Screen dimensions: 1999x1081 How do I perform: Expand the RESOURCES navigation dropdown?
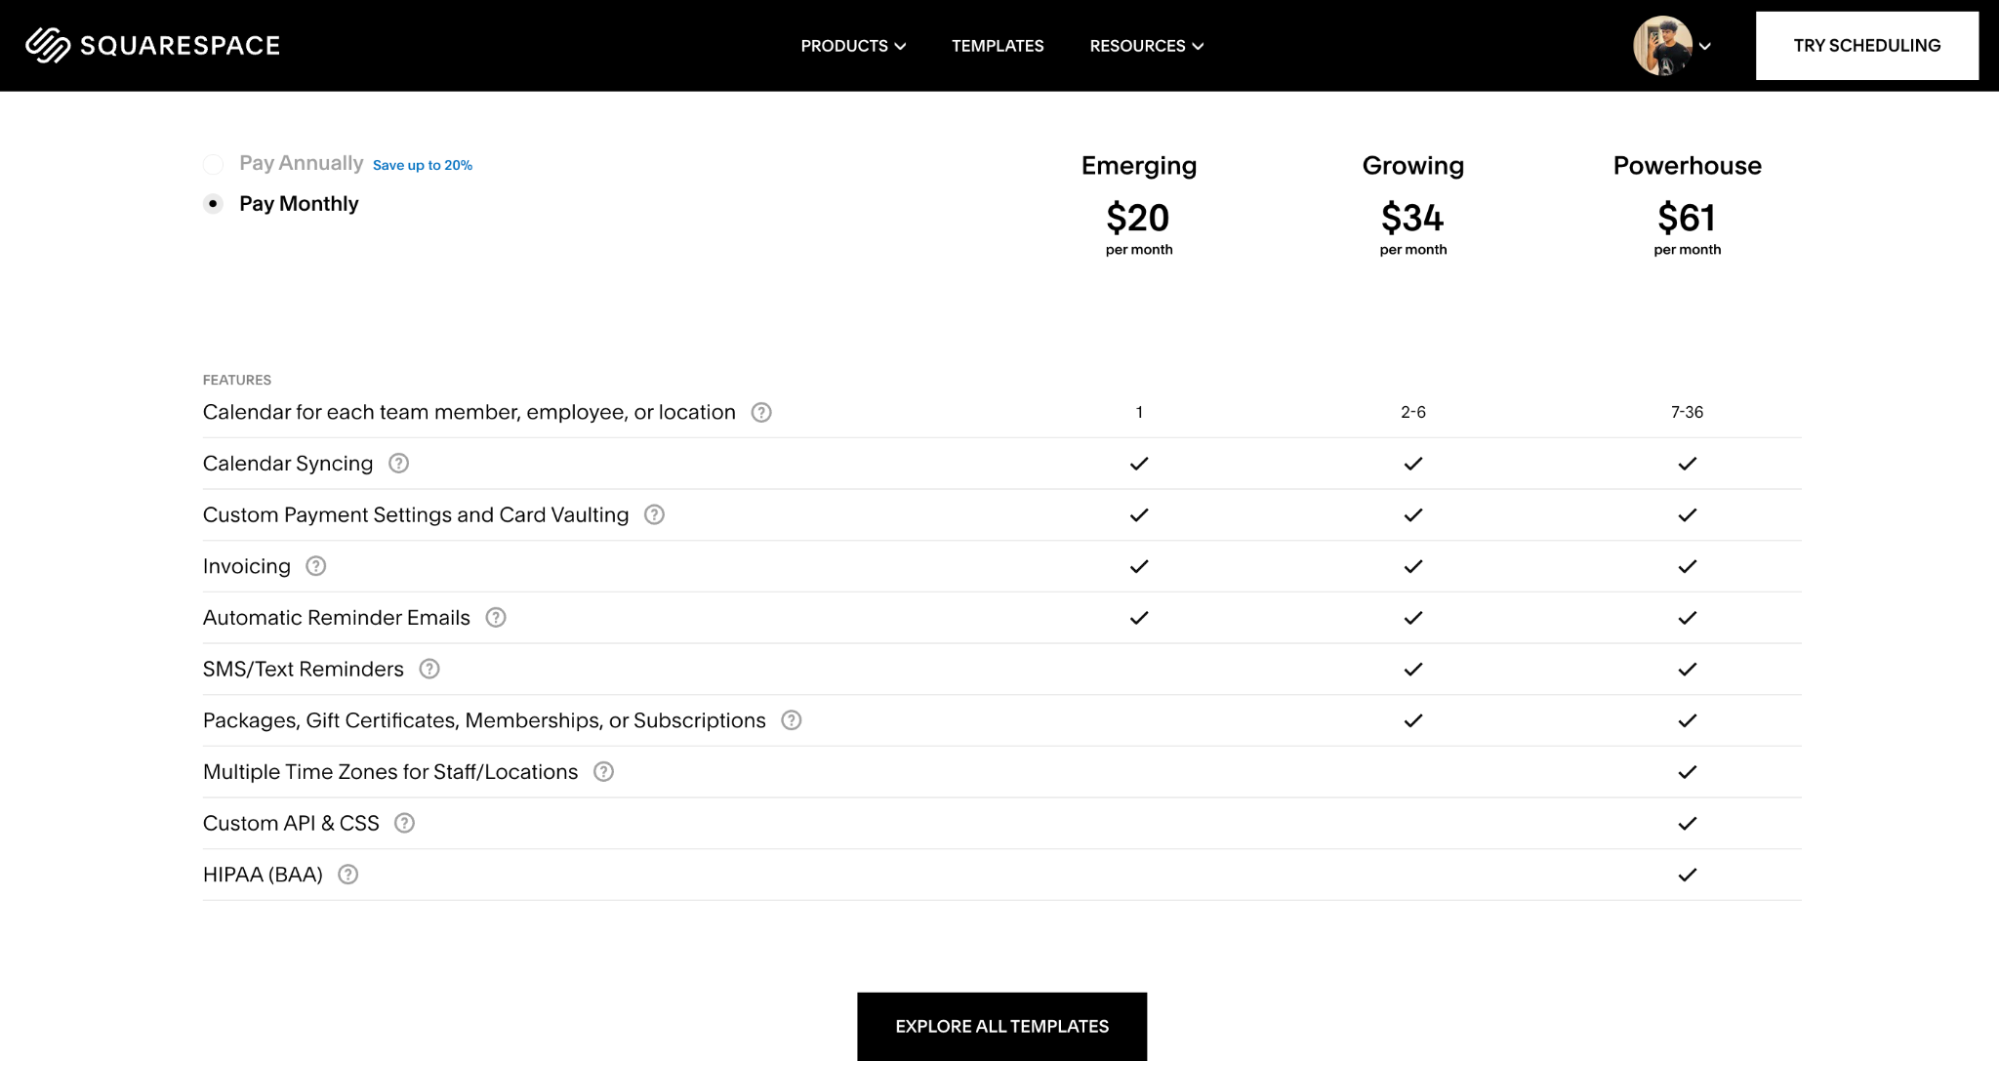pyautogui.click(x=1146, y=45)
